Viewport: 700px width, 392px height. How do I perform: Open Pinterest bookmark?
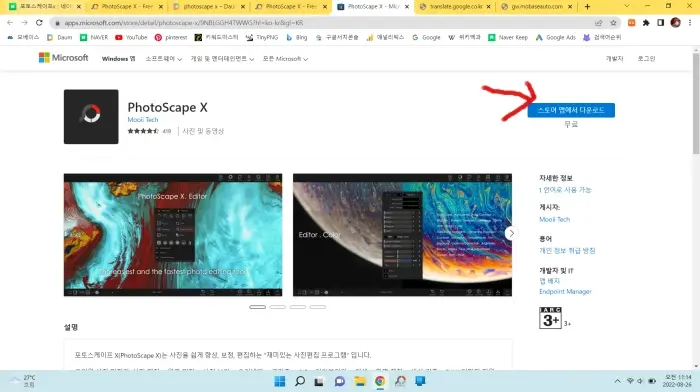coord(171,38)
